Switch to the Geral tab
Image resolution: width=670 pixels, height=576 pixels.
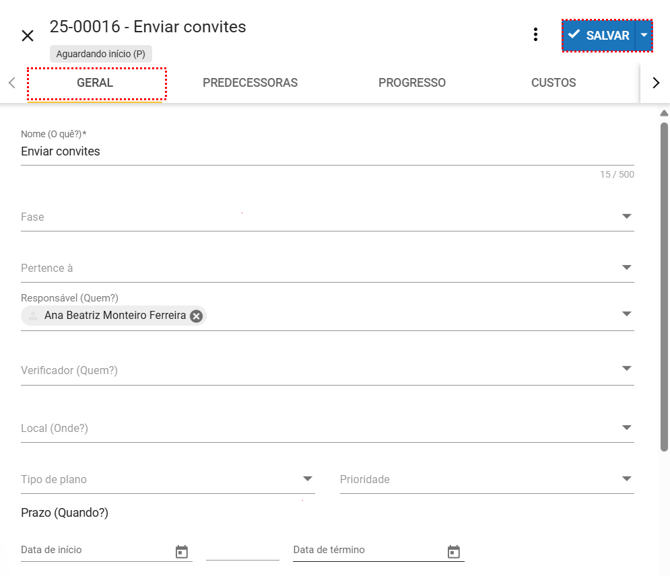pos(95,83)
